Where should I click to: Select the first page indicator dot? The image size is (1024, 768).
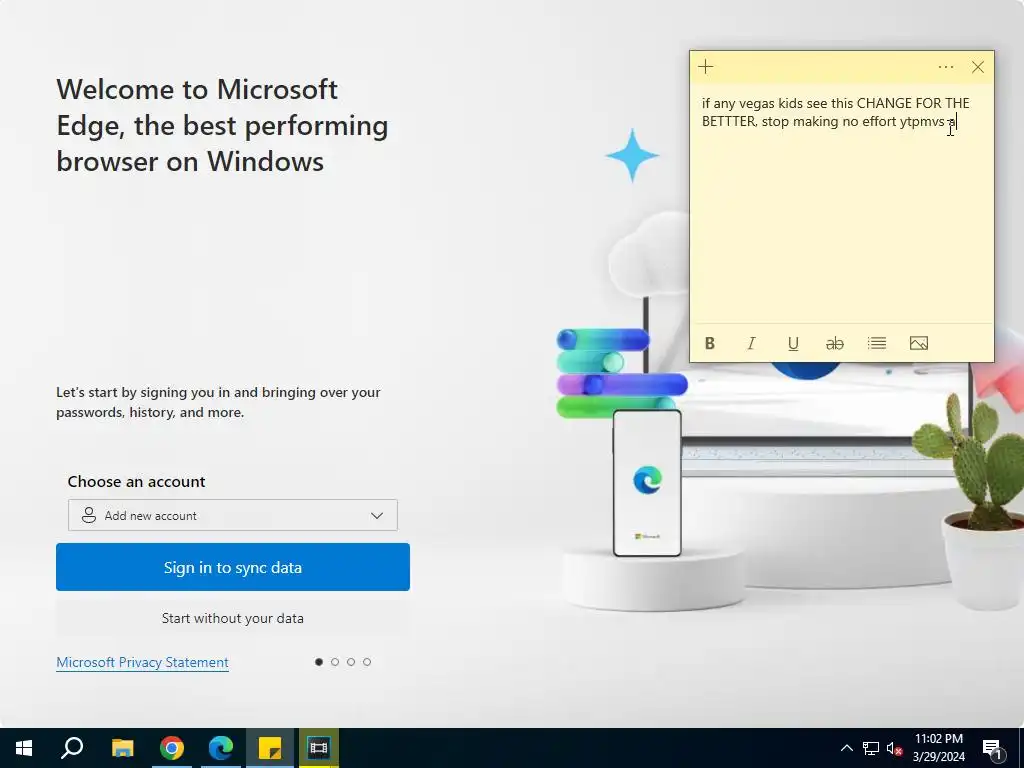pos(319,662)
